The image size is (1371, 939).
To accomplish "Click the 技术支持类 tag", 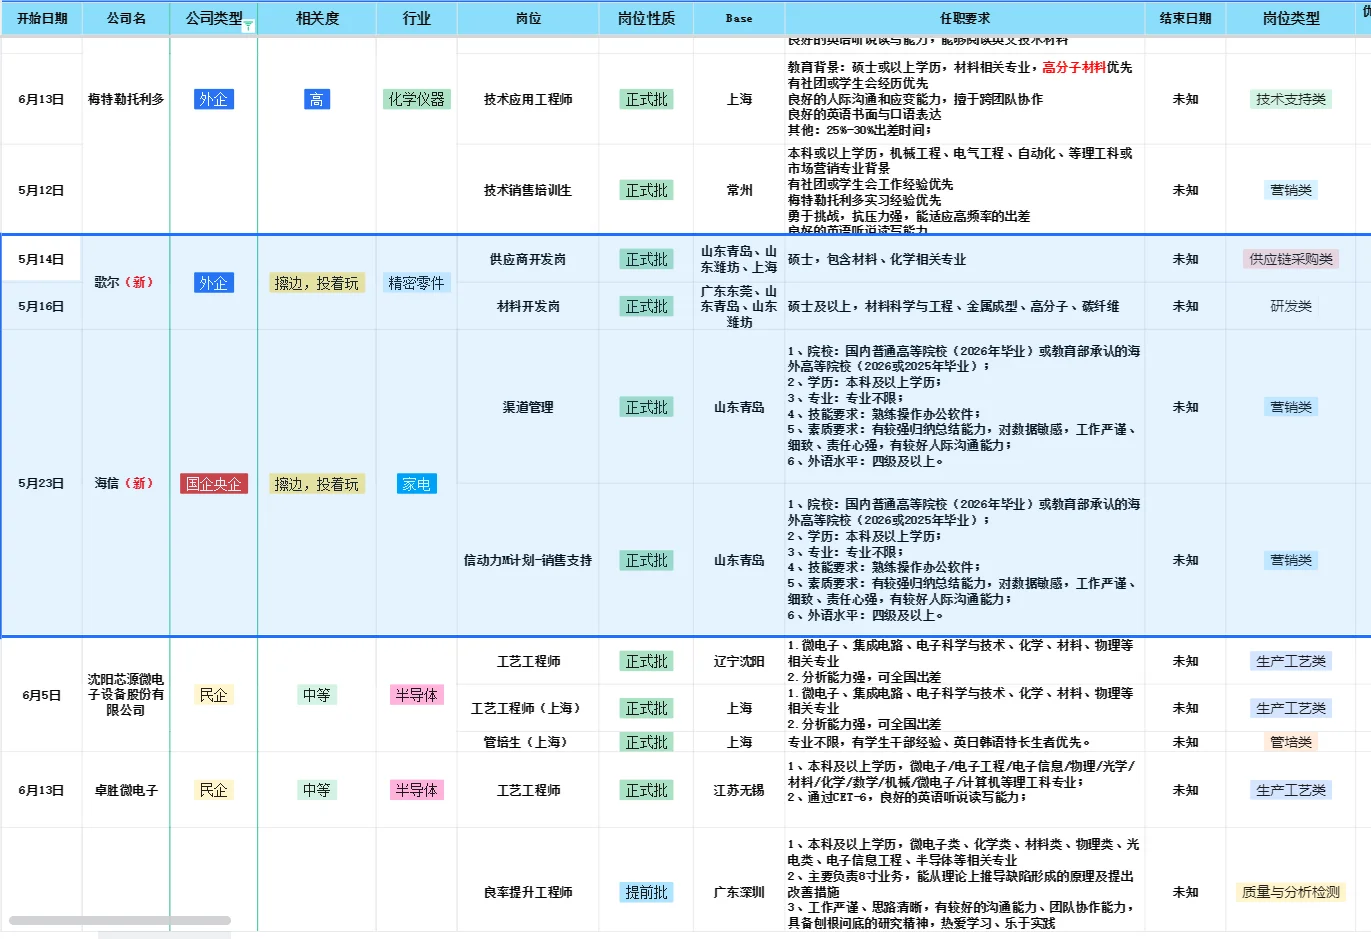I will tap(1291, 99).
